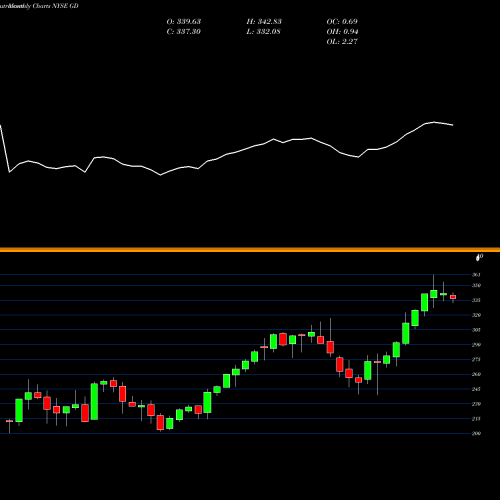
Task: Click the 335 price axis label
Action: 476,300
